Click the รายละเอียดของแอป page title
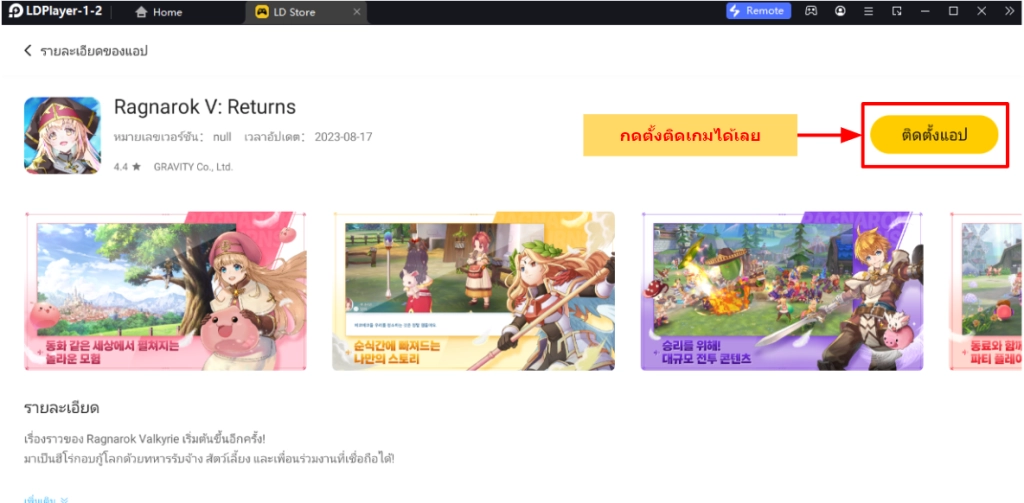The width and height of the screenshot is (1024, 503). [94, 51]
